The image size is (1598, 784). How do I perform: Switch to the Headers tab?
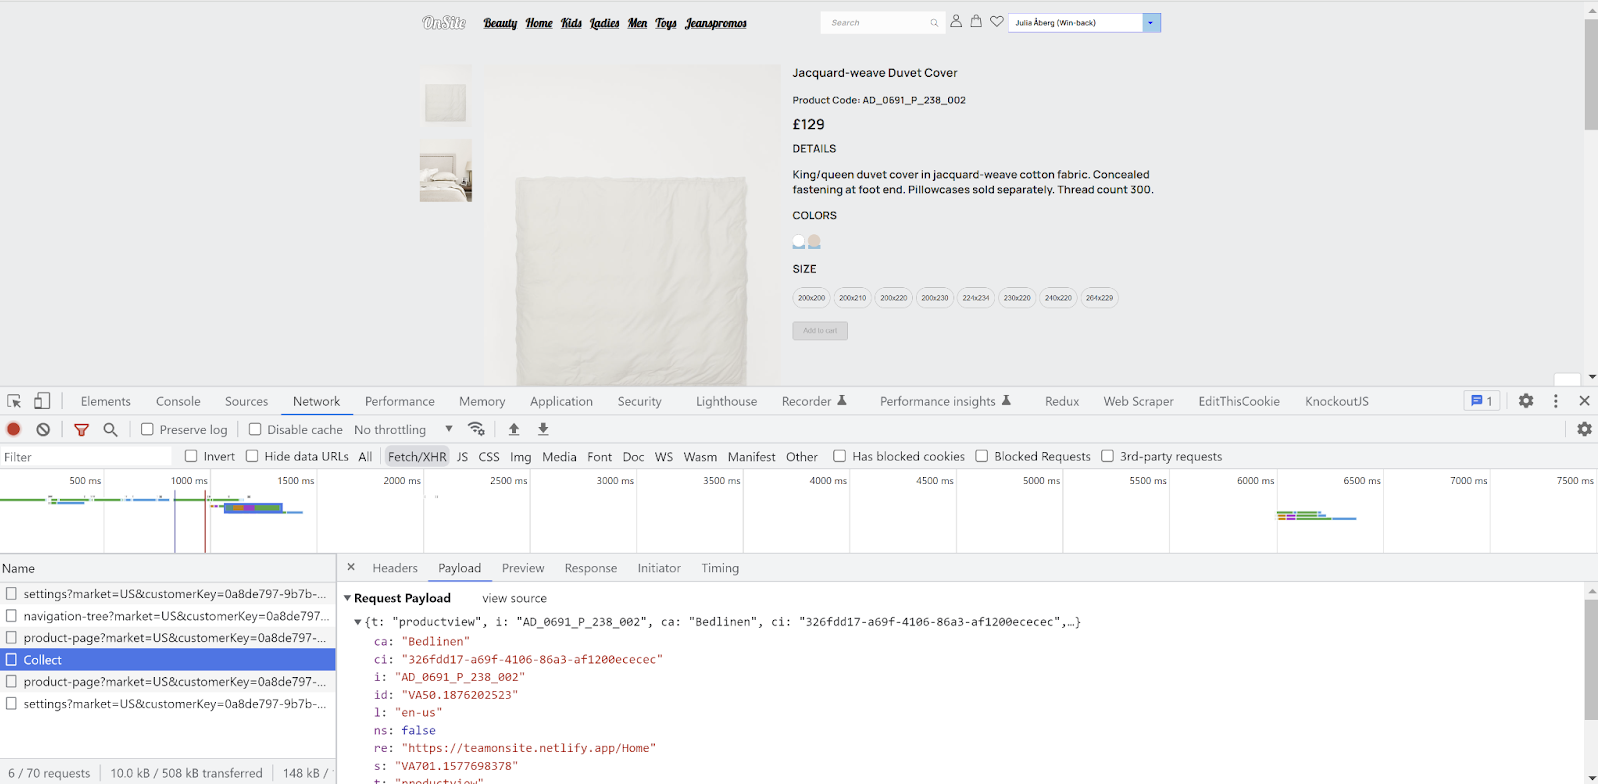pyautogui.click(x=395, y=568)
